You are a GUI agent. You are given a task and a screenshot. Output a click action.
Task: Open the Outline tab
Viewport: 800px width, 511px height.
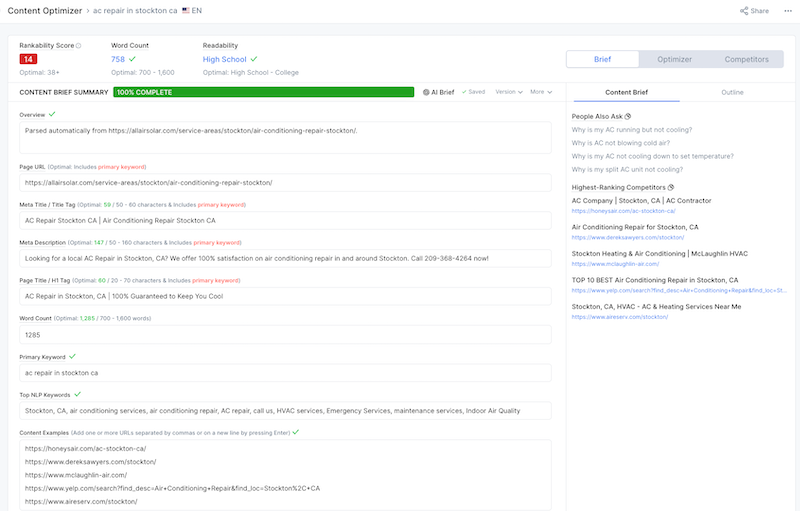point(732,92)
